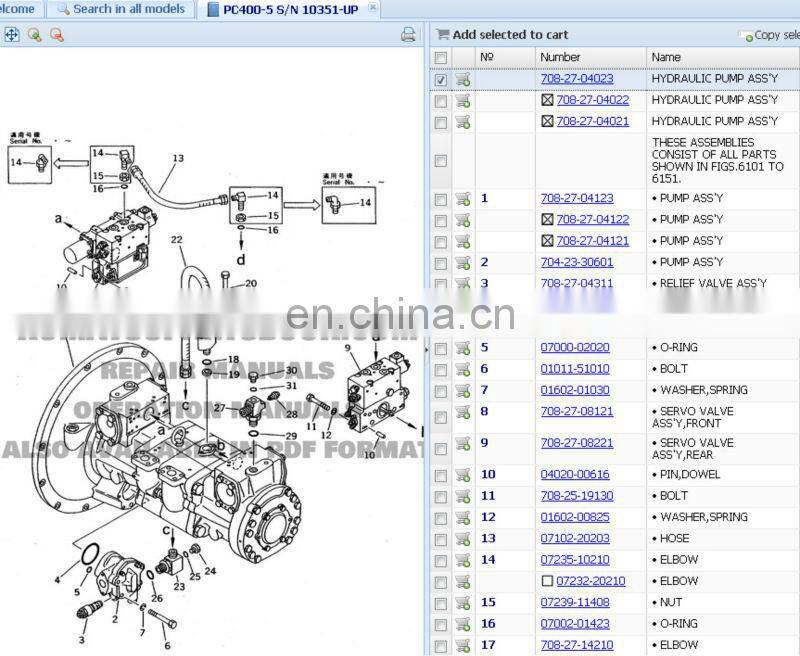
Task: Click cart icon for PIN,DOWEL row
Action: [463, 475]
